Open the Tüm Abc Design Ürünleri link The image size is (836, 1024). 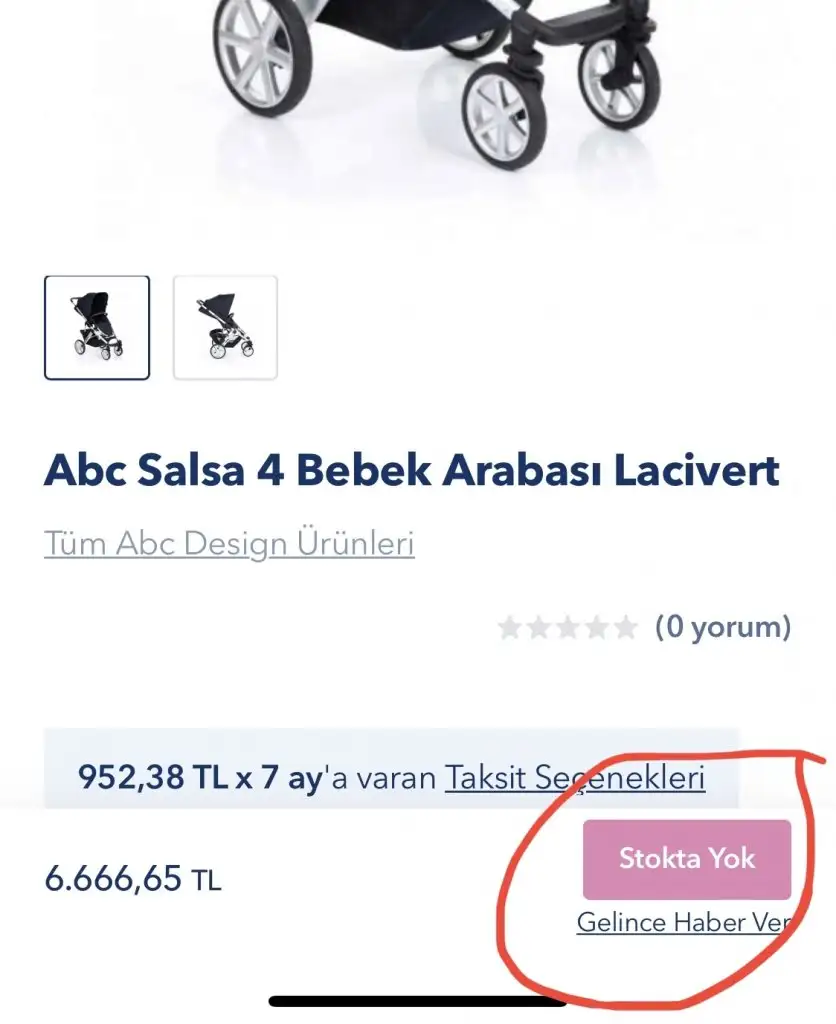pyautogui.click(x=229, y=544)
